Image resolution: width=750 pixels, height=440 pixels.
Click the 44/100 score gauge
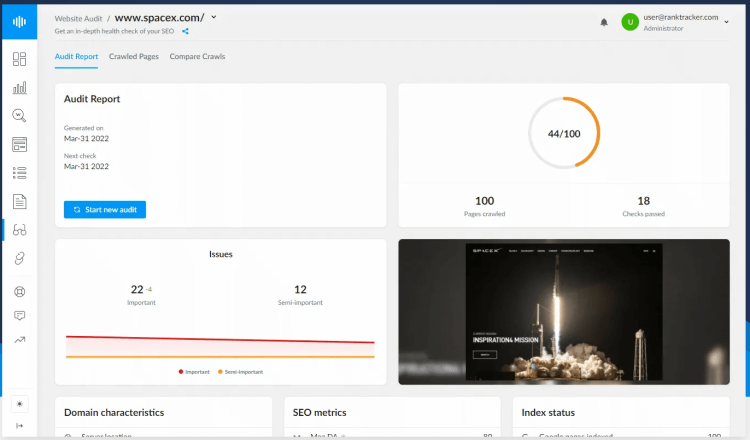click(x=564, y=133)
